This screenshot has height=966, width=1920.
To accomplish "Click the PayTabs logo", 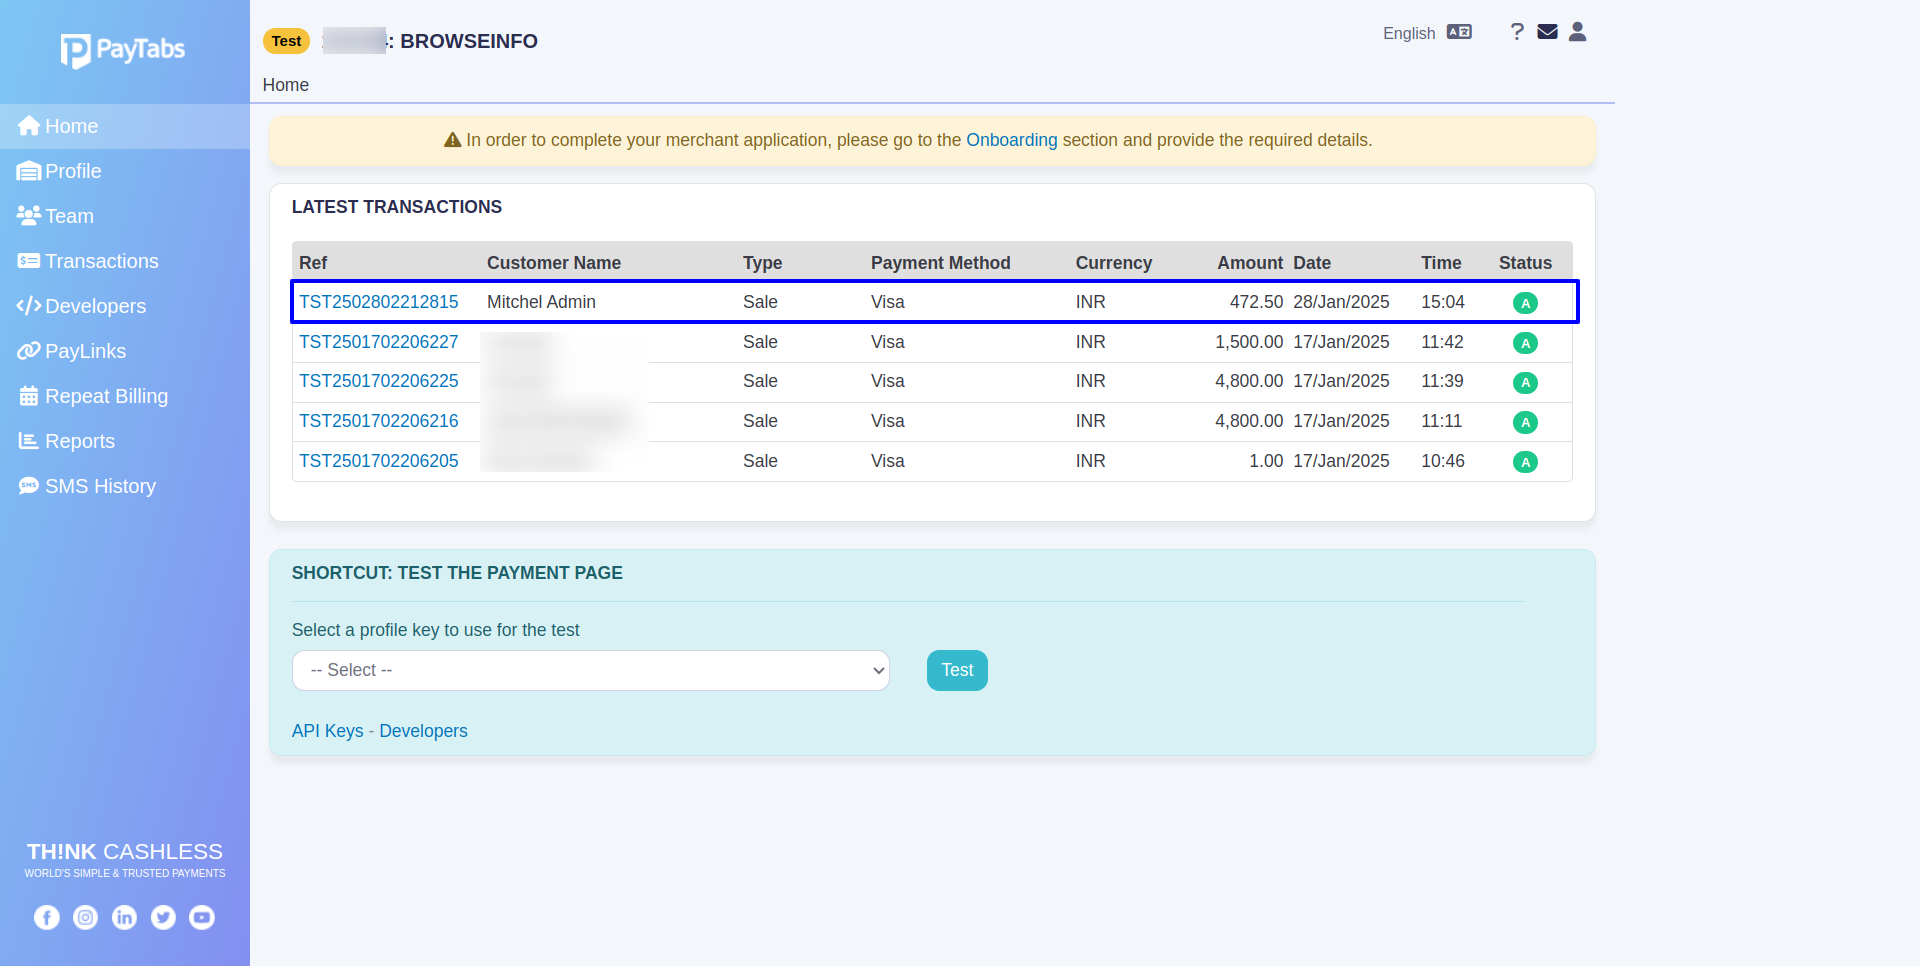I will pyautogui.click(x=123, y=50).
